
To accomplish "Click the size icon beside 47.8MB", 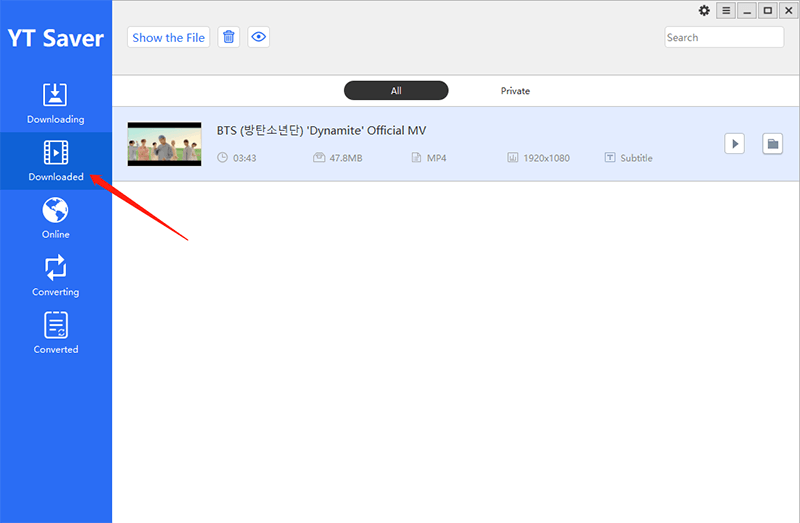I will (319, 158).
